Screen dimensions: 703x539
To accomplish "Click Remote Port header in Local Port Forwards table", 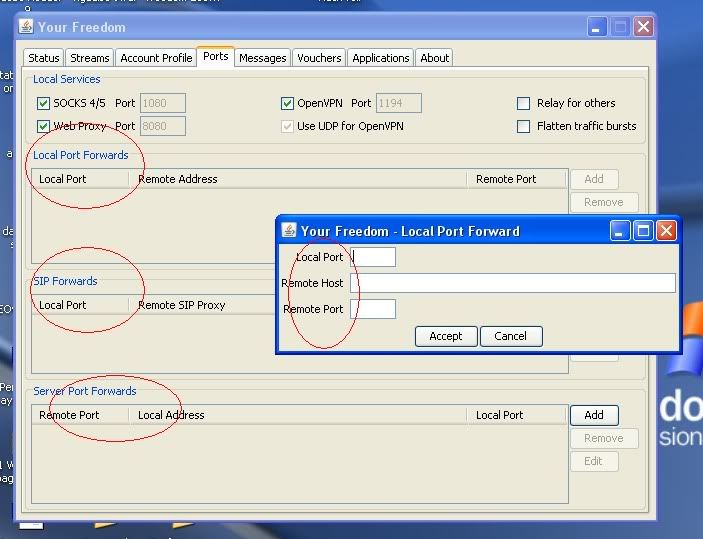I will (517, 179).
